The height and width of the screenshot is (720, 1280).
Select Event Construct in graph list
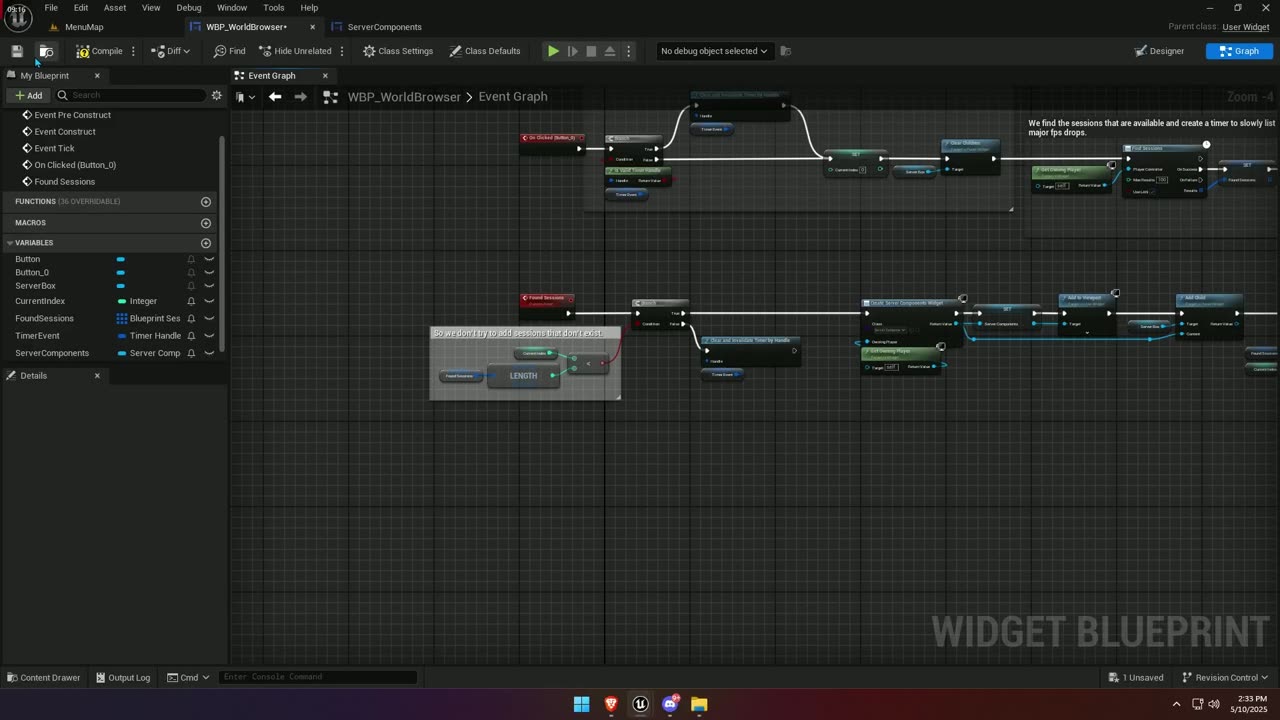coord(65,132)
